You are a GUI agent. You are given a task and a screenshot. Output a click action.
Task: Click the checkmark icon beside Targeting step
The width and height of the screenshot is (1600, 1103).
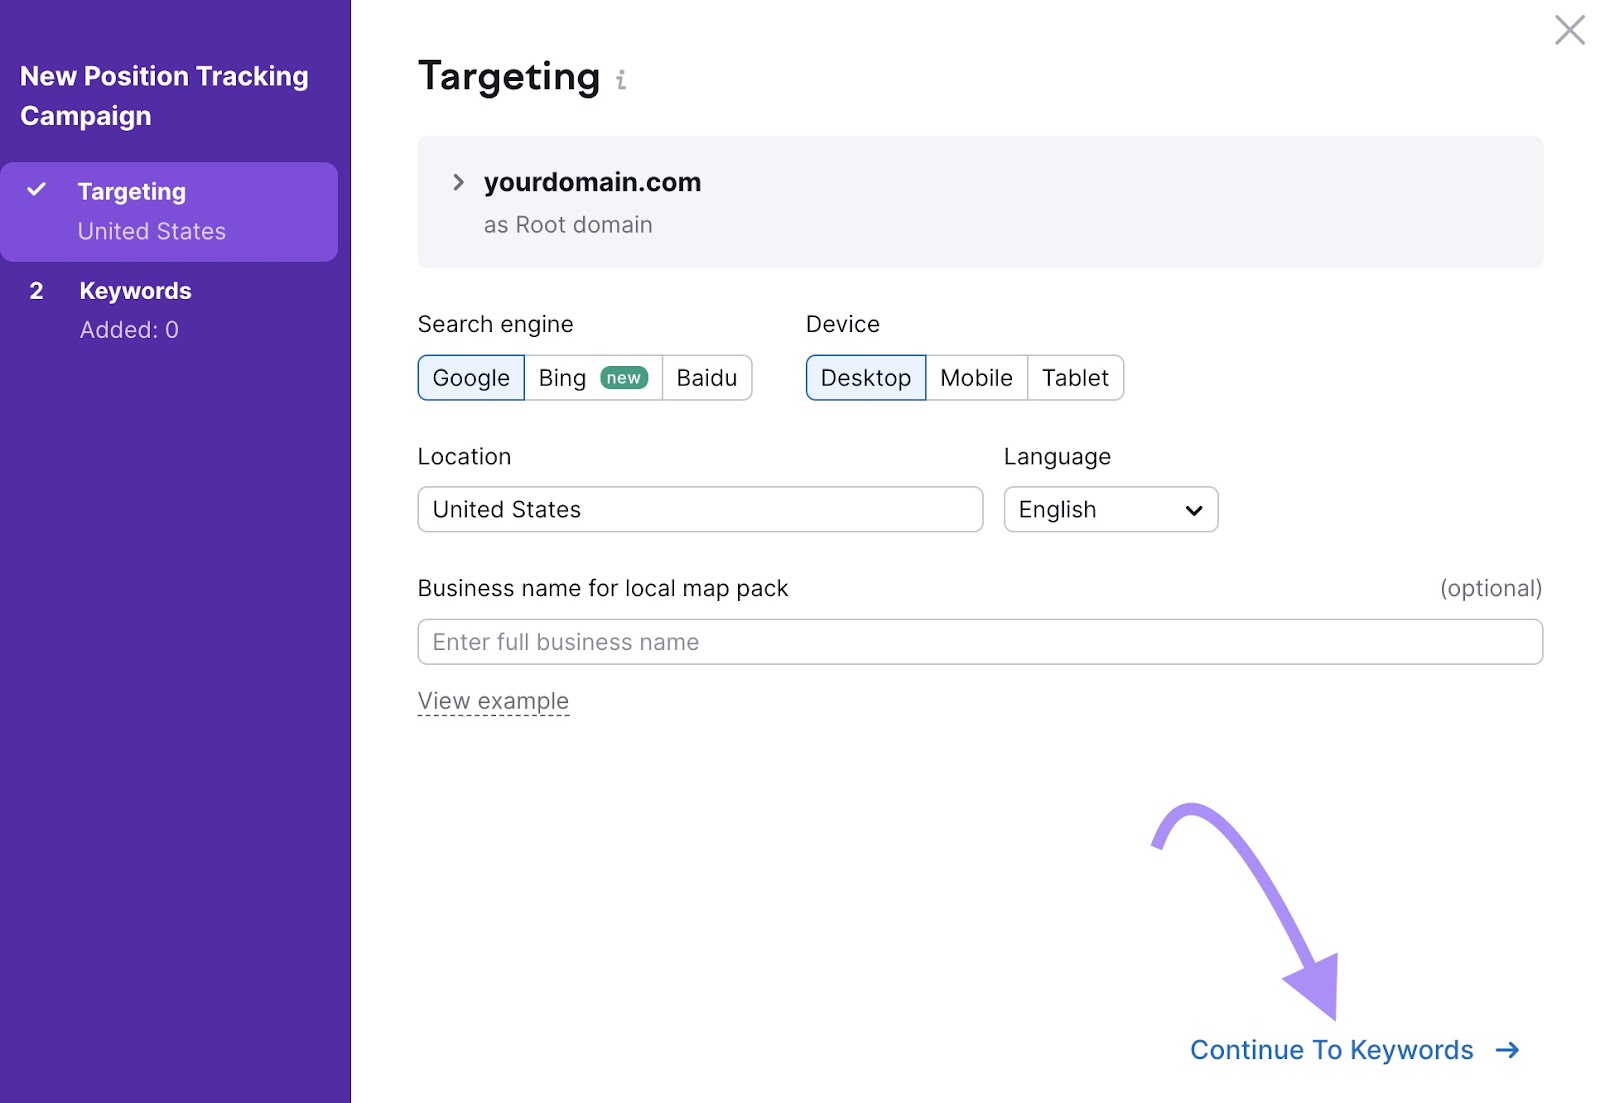click(x=38, y=190)
